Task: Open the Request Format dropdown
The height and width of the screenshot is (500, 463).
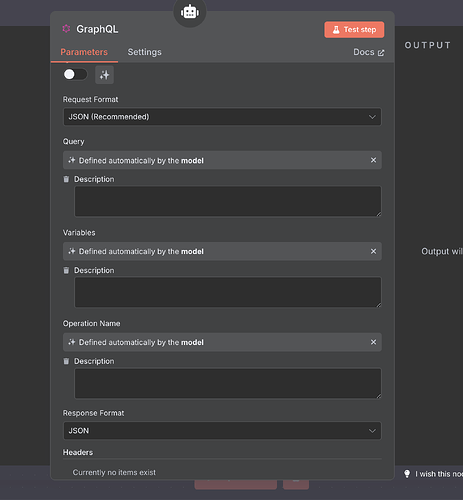Action: [x=222, y=117]
